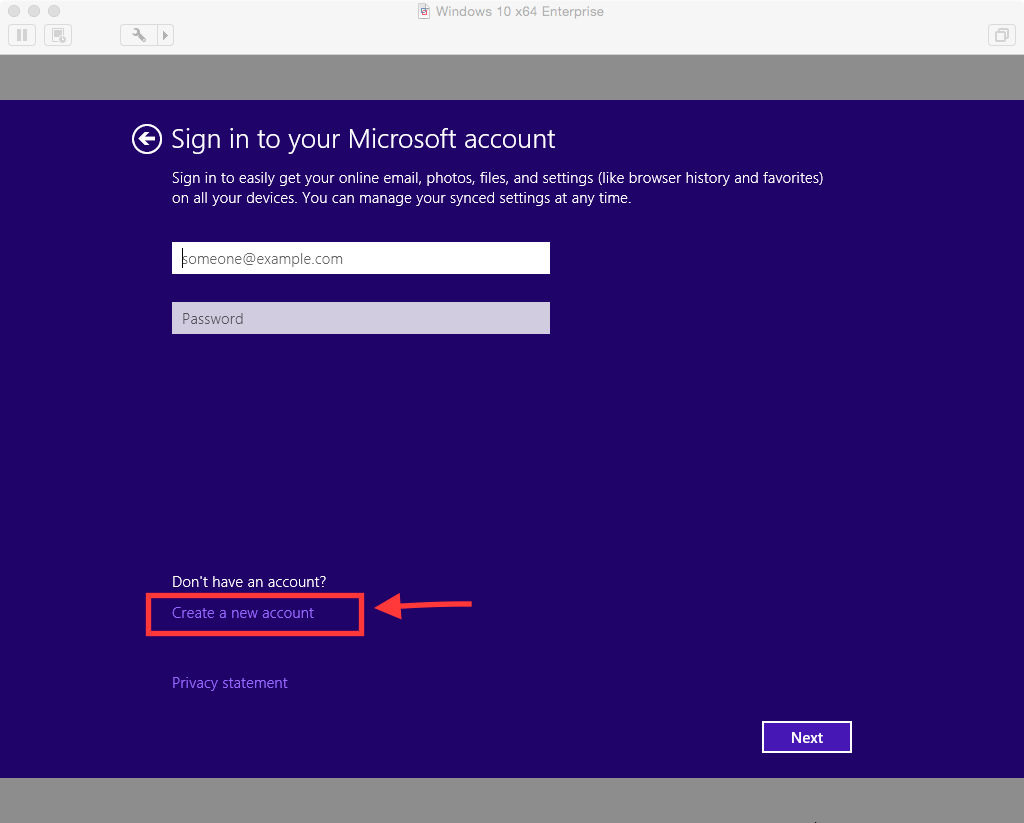Open Create a new account link
The height and width of the screenshot is (823, 1024).
point(243,613)
